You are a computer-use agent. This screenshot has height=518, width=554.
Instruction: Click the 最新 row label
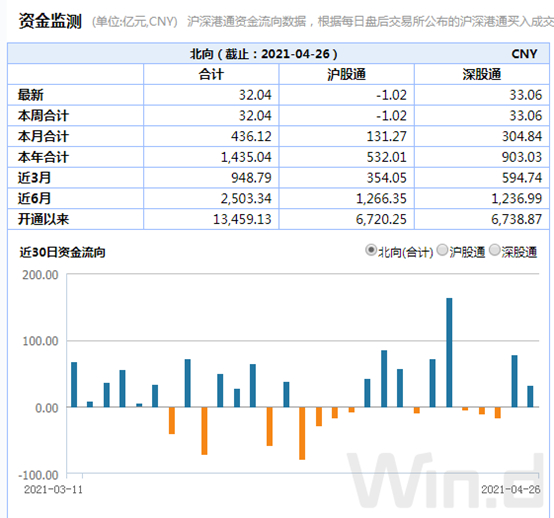click(x=31, y=95)
